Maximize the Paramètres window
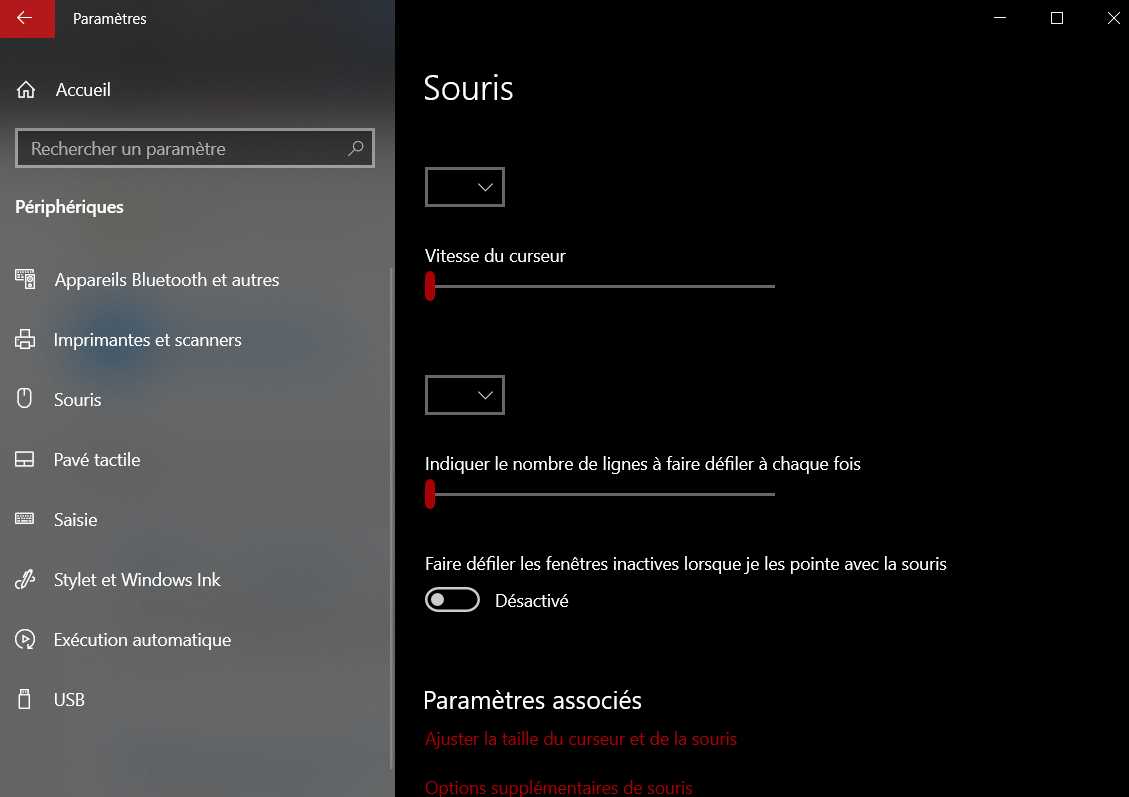 click(x=1056, y=18)
